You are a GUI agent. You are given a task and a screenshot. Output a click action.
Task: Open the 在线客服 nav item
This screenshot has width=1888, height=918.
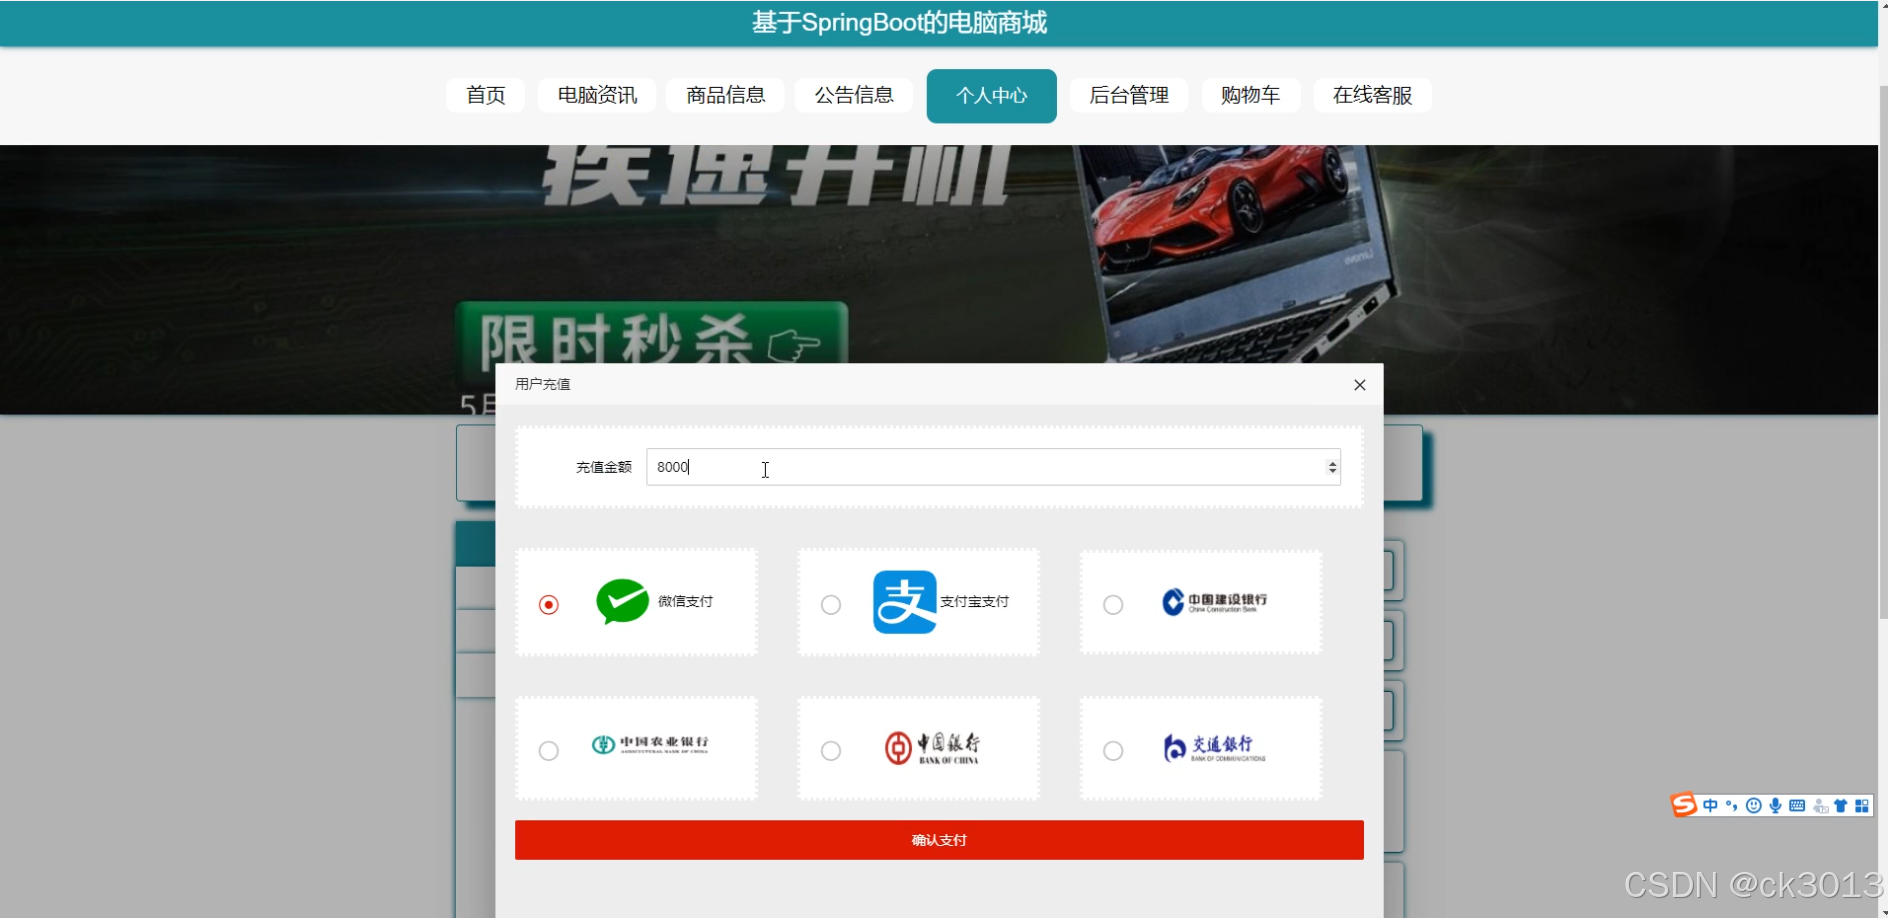point(1373,95)
